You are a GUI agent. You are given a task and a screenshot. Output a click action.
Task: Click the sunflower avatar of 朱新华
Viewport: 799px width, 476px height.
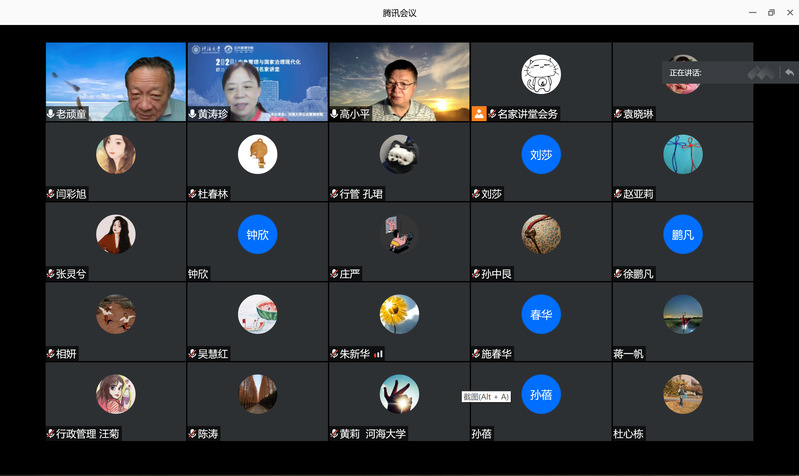[x=399, y=314]
